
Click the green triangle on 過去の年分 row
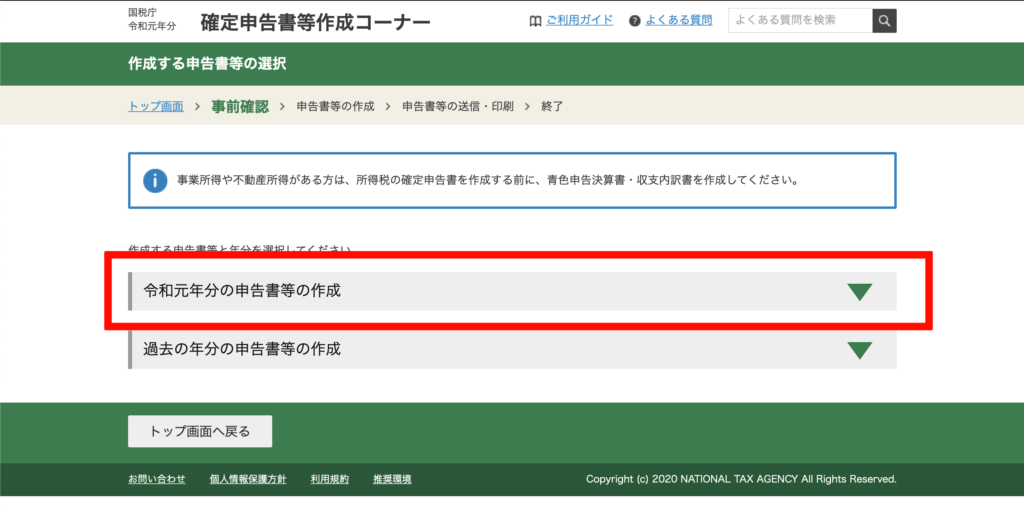pos(859,350)
